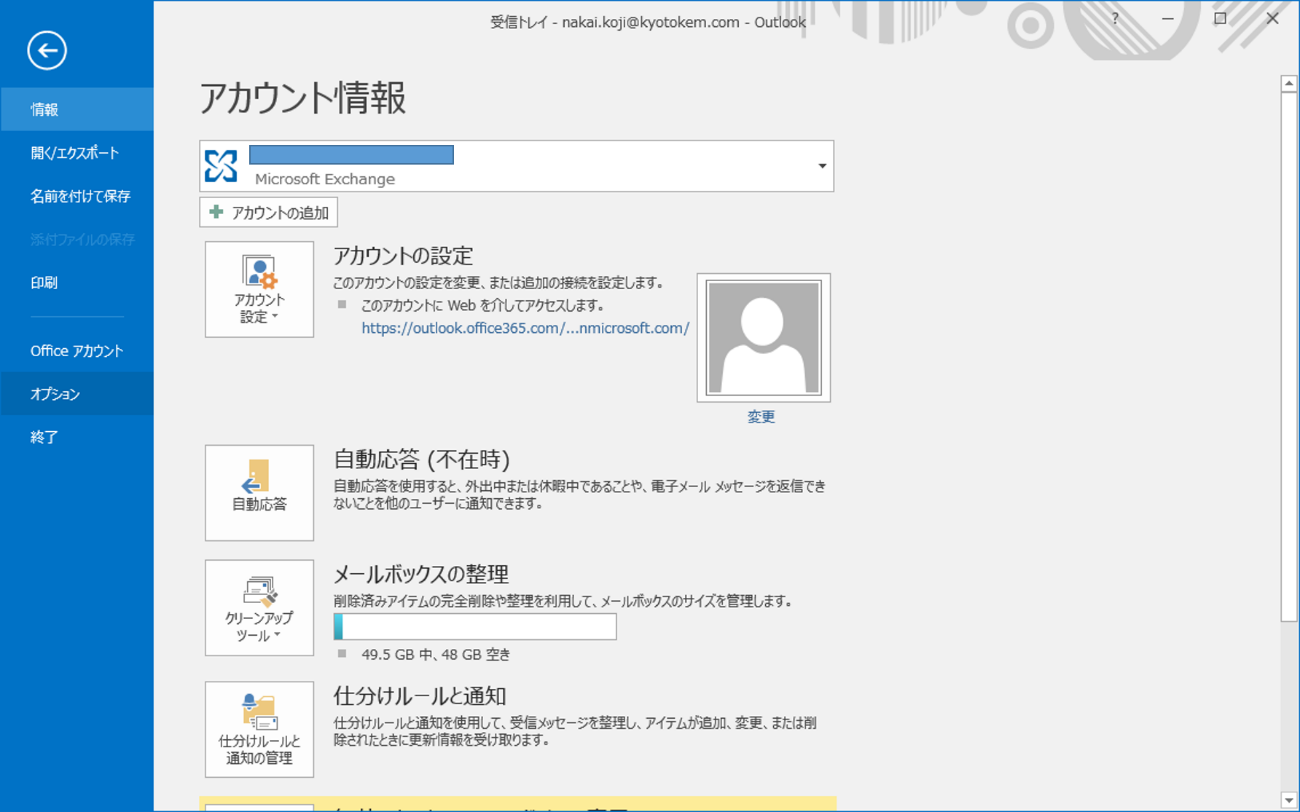Open the outlook.office365.com web access link
The image size is (1300, 812).
point(525,328)
